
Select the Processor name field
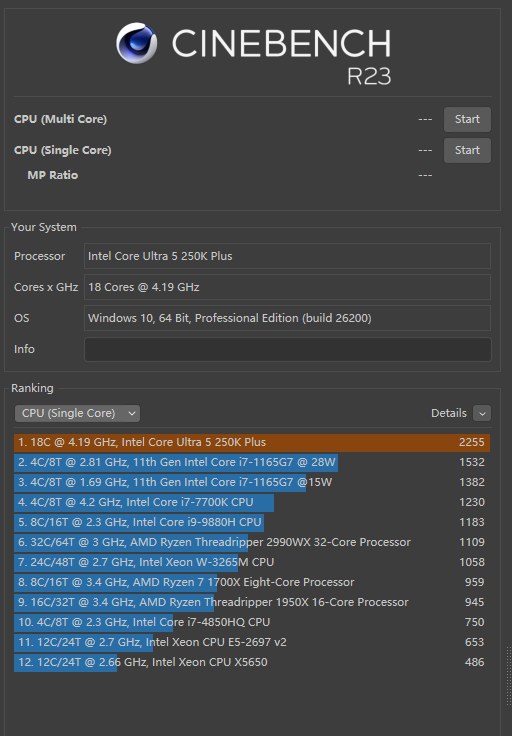pyautogui.click(x=287, y=256)
